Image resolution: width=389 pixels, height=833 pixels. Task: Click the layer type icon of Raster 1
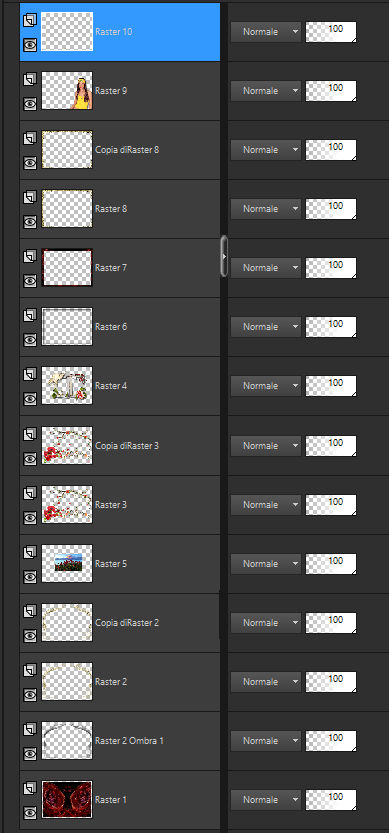30,788
